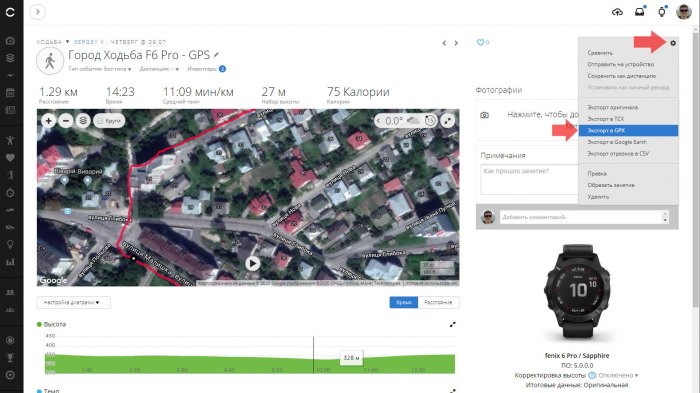
Task: Open the target goals icon at sidebar bottom
Action: 10,375
